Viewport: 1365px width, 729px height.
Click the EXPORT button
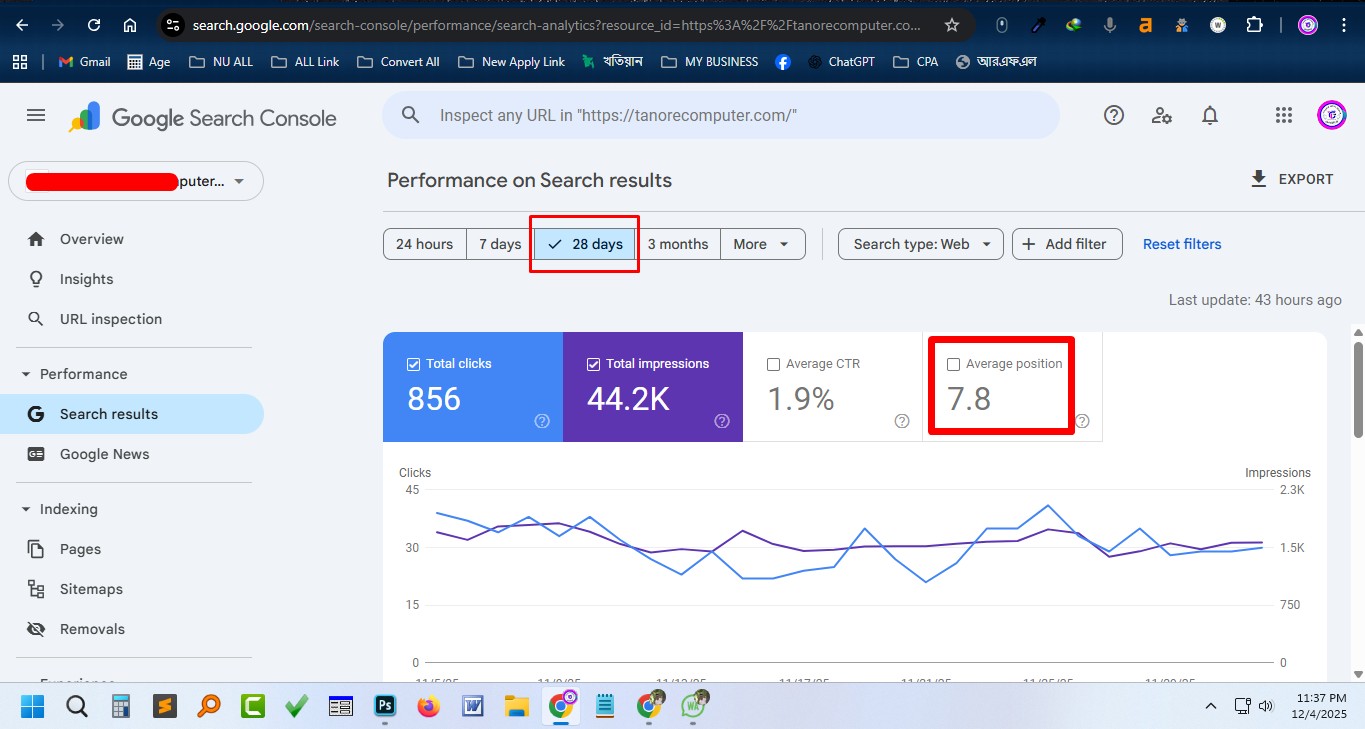tap(1291, 179)
